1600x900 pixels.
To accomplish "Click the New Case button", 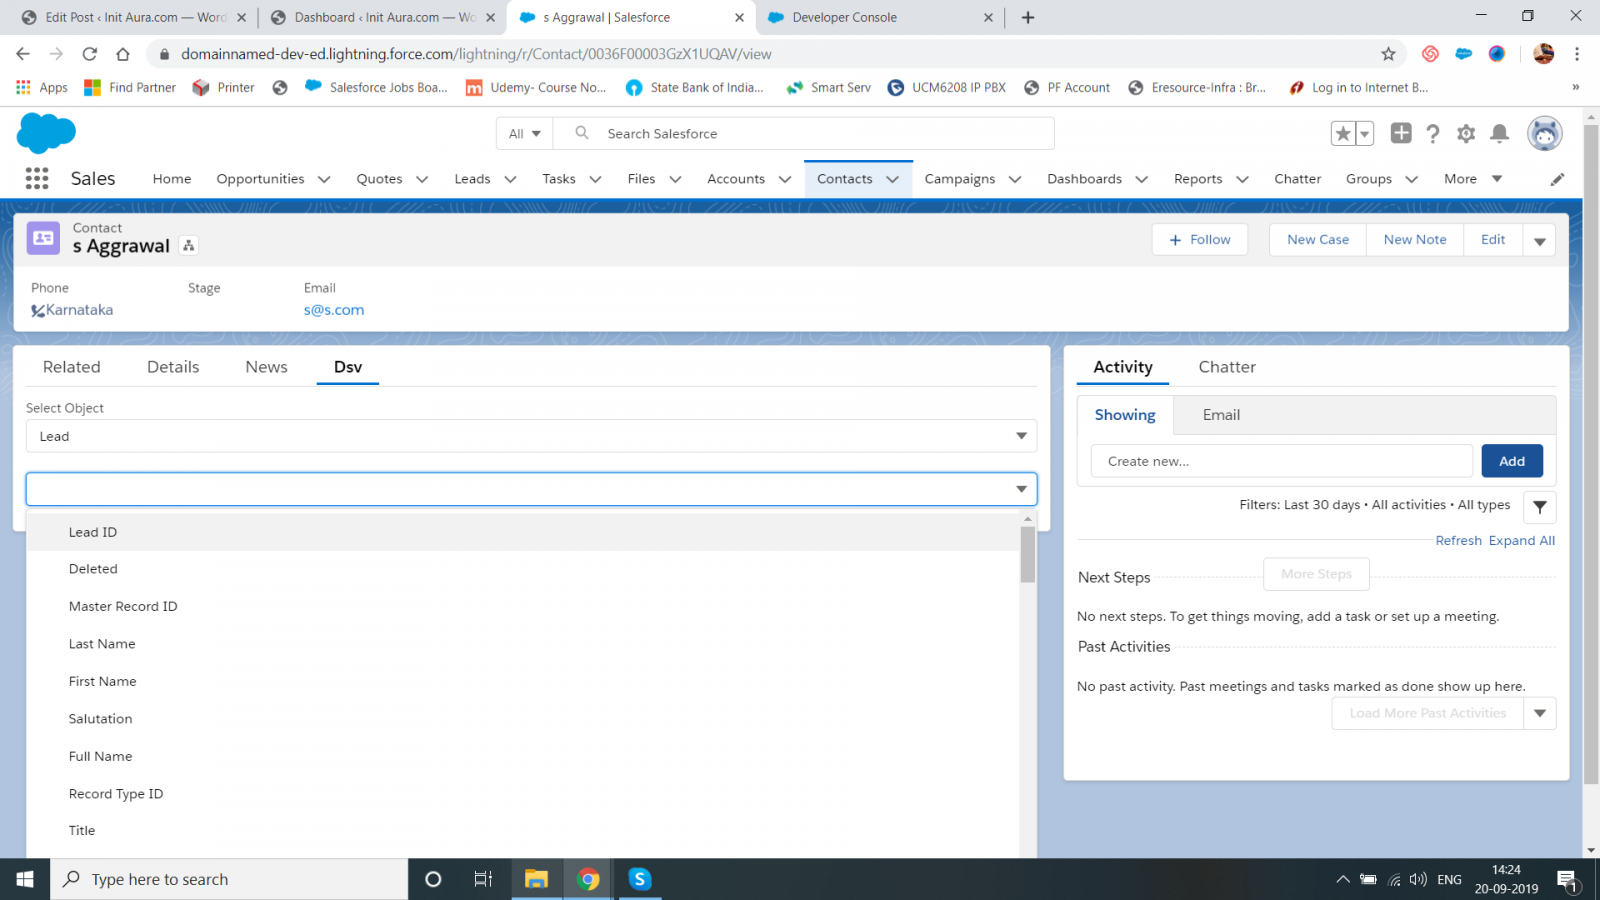I will click(x=1317, y=239).
